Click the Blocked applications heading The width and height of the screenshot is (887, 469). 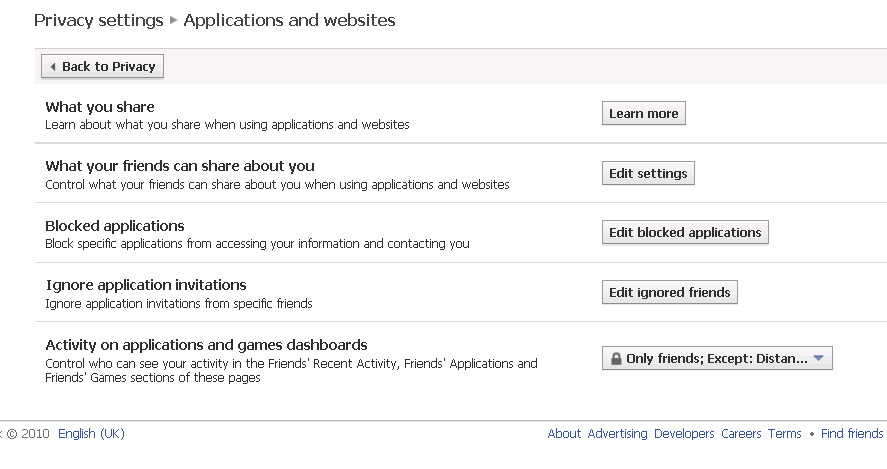(115, 226)
